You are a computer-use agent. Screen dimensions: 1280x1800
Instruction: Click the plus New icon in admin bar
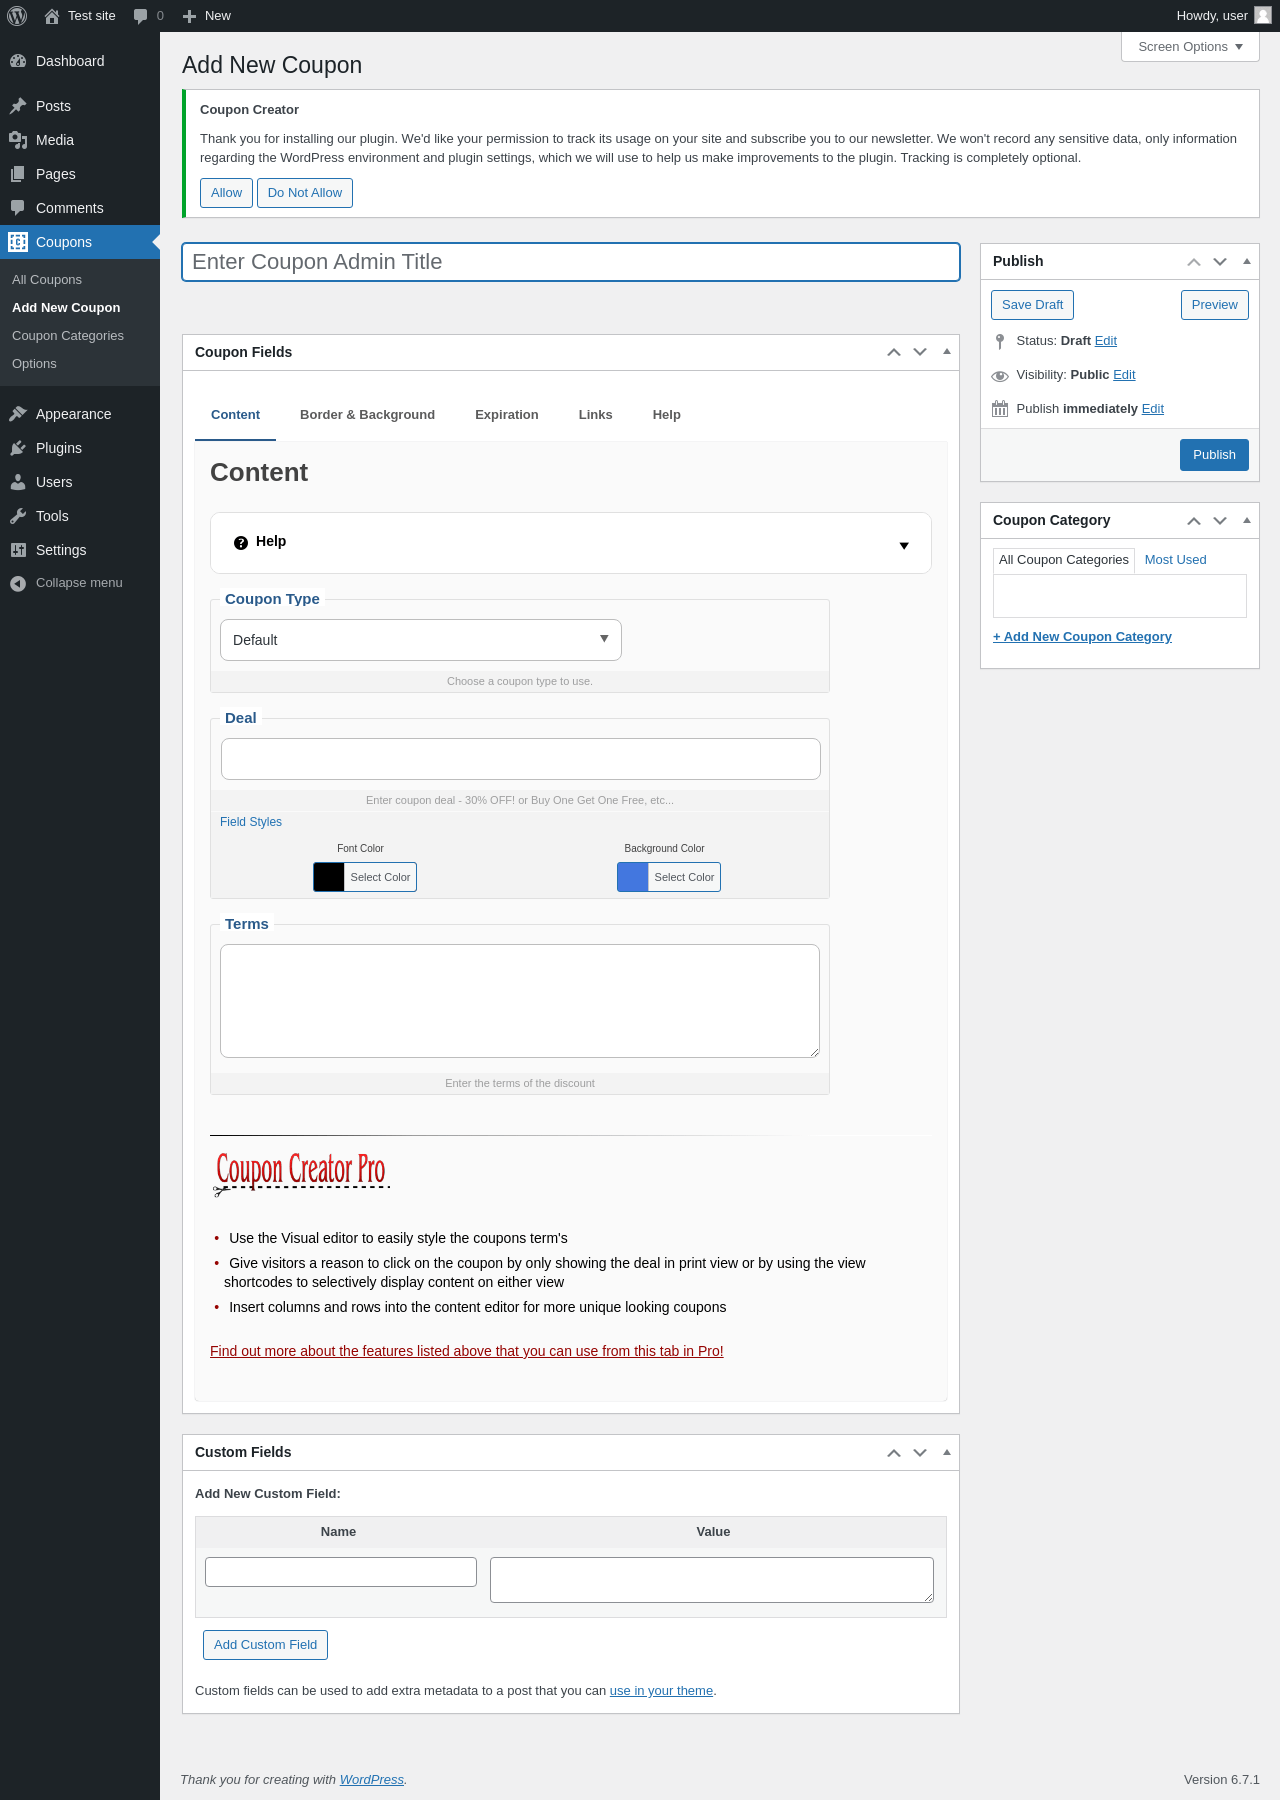pos(189,16)
